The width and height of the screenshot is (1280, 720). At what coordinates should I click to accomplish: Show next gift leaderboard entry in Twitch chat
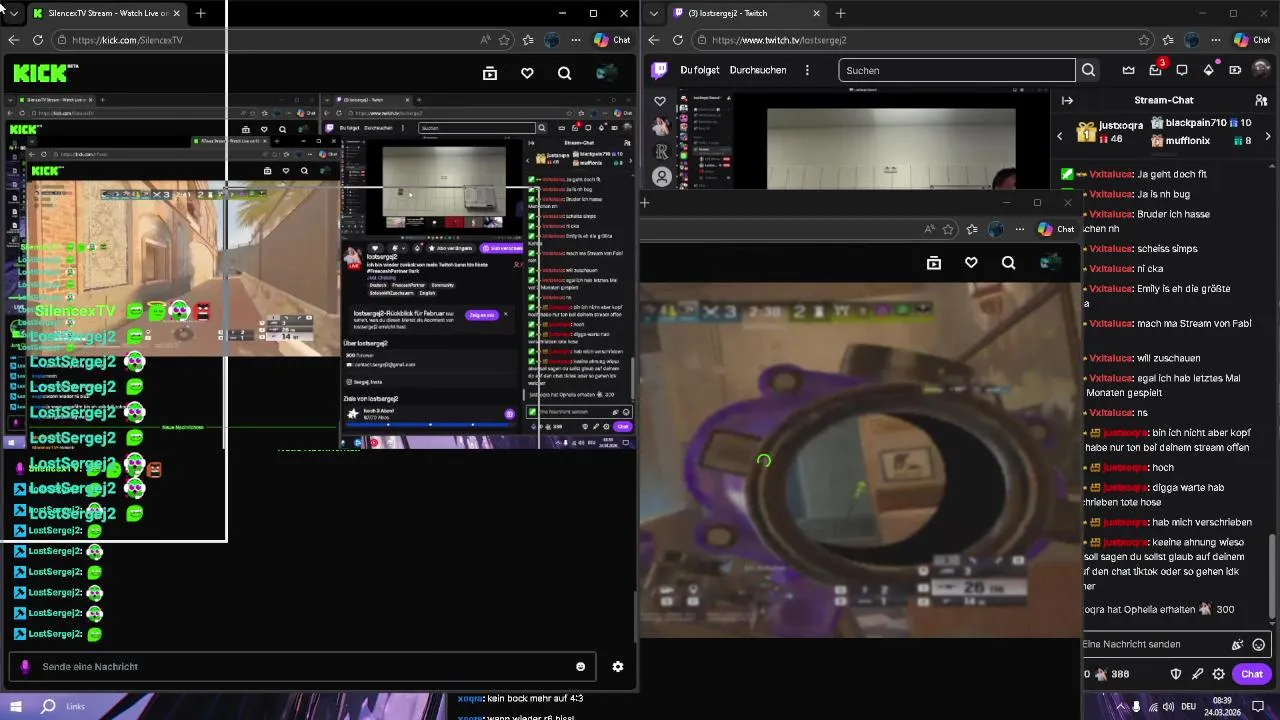pos(1268,136)
